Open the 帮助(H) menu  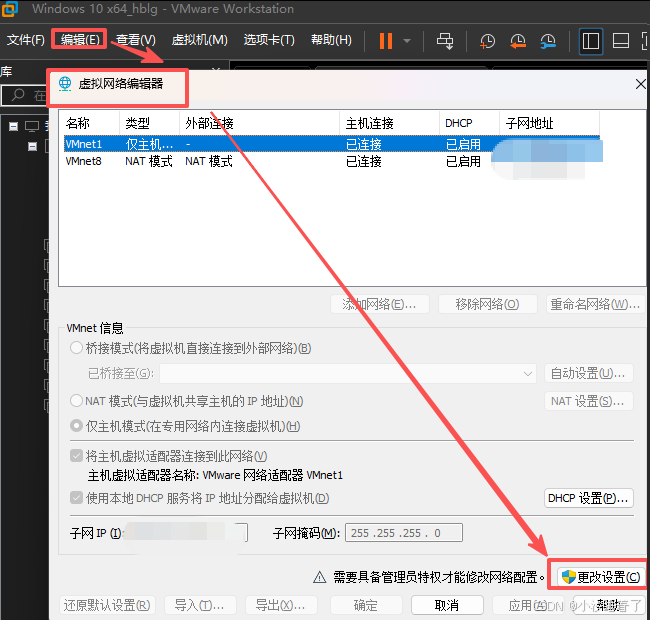tap(331, 40)
